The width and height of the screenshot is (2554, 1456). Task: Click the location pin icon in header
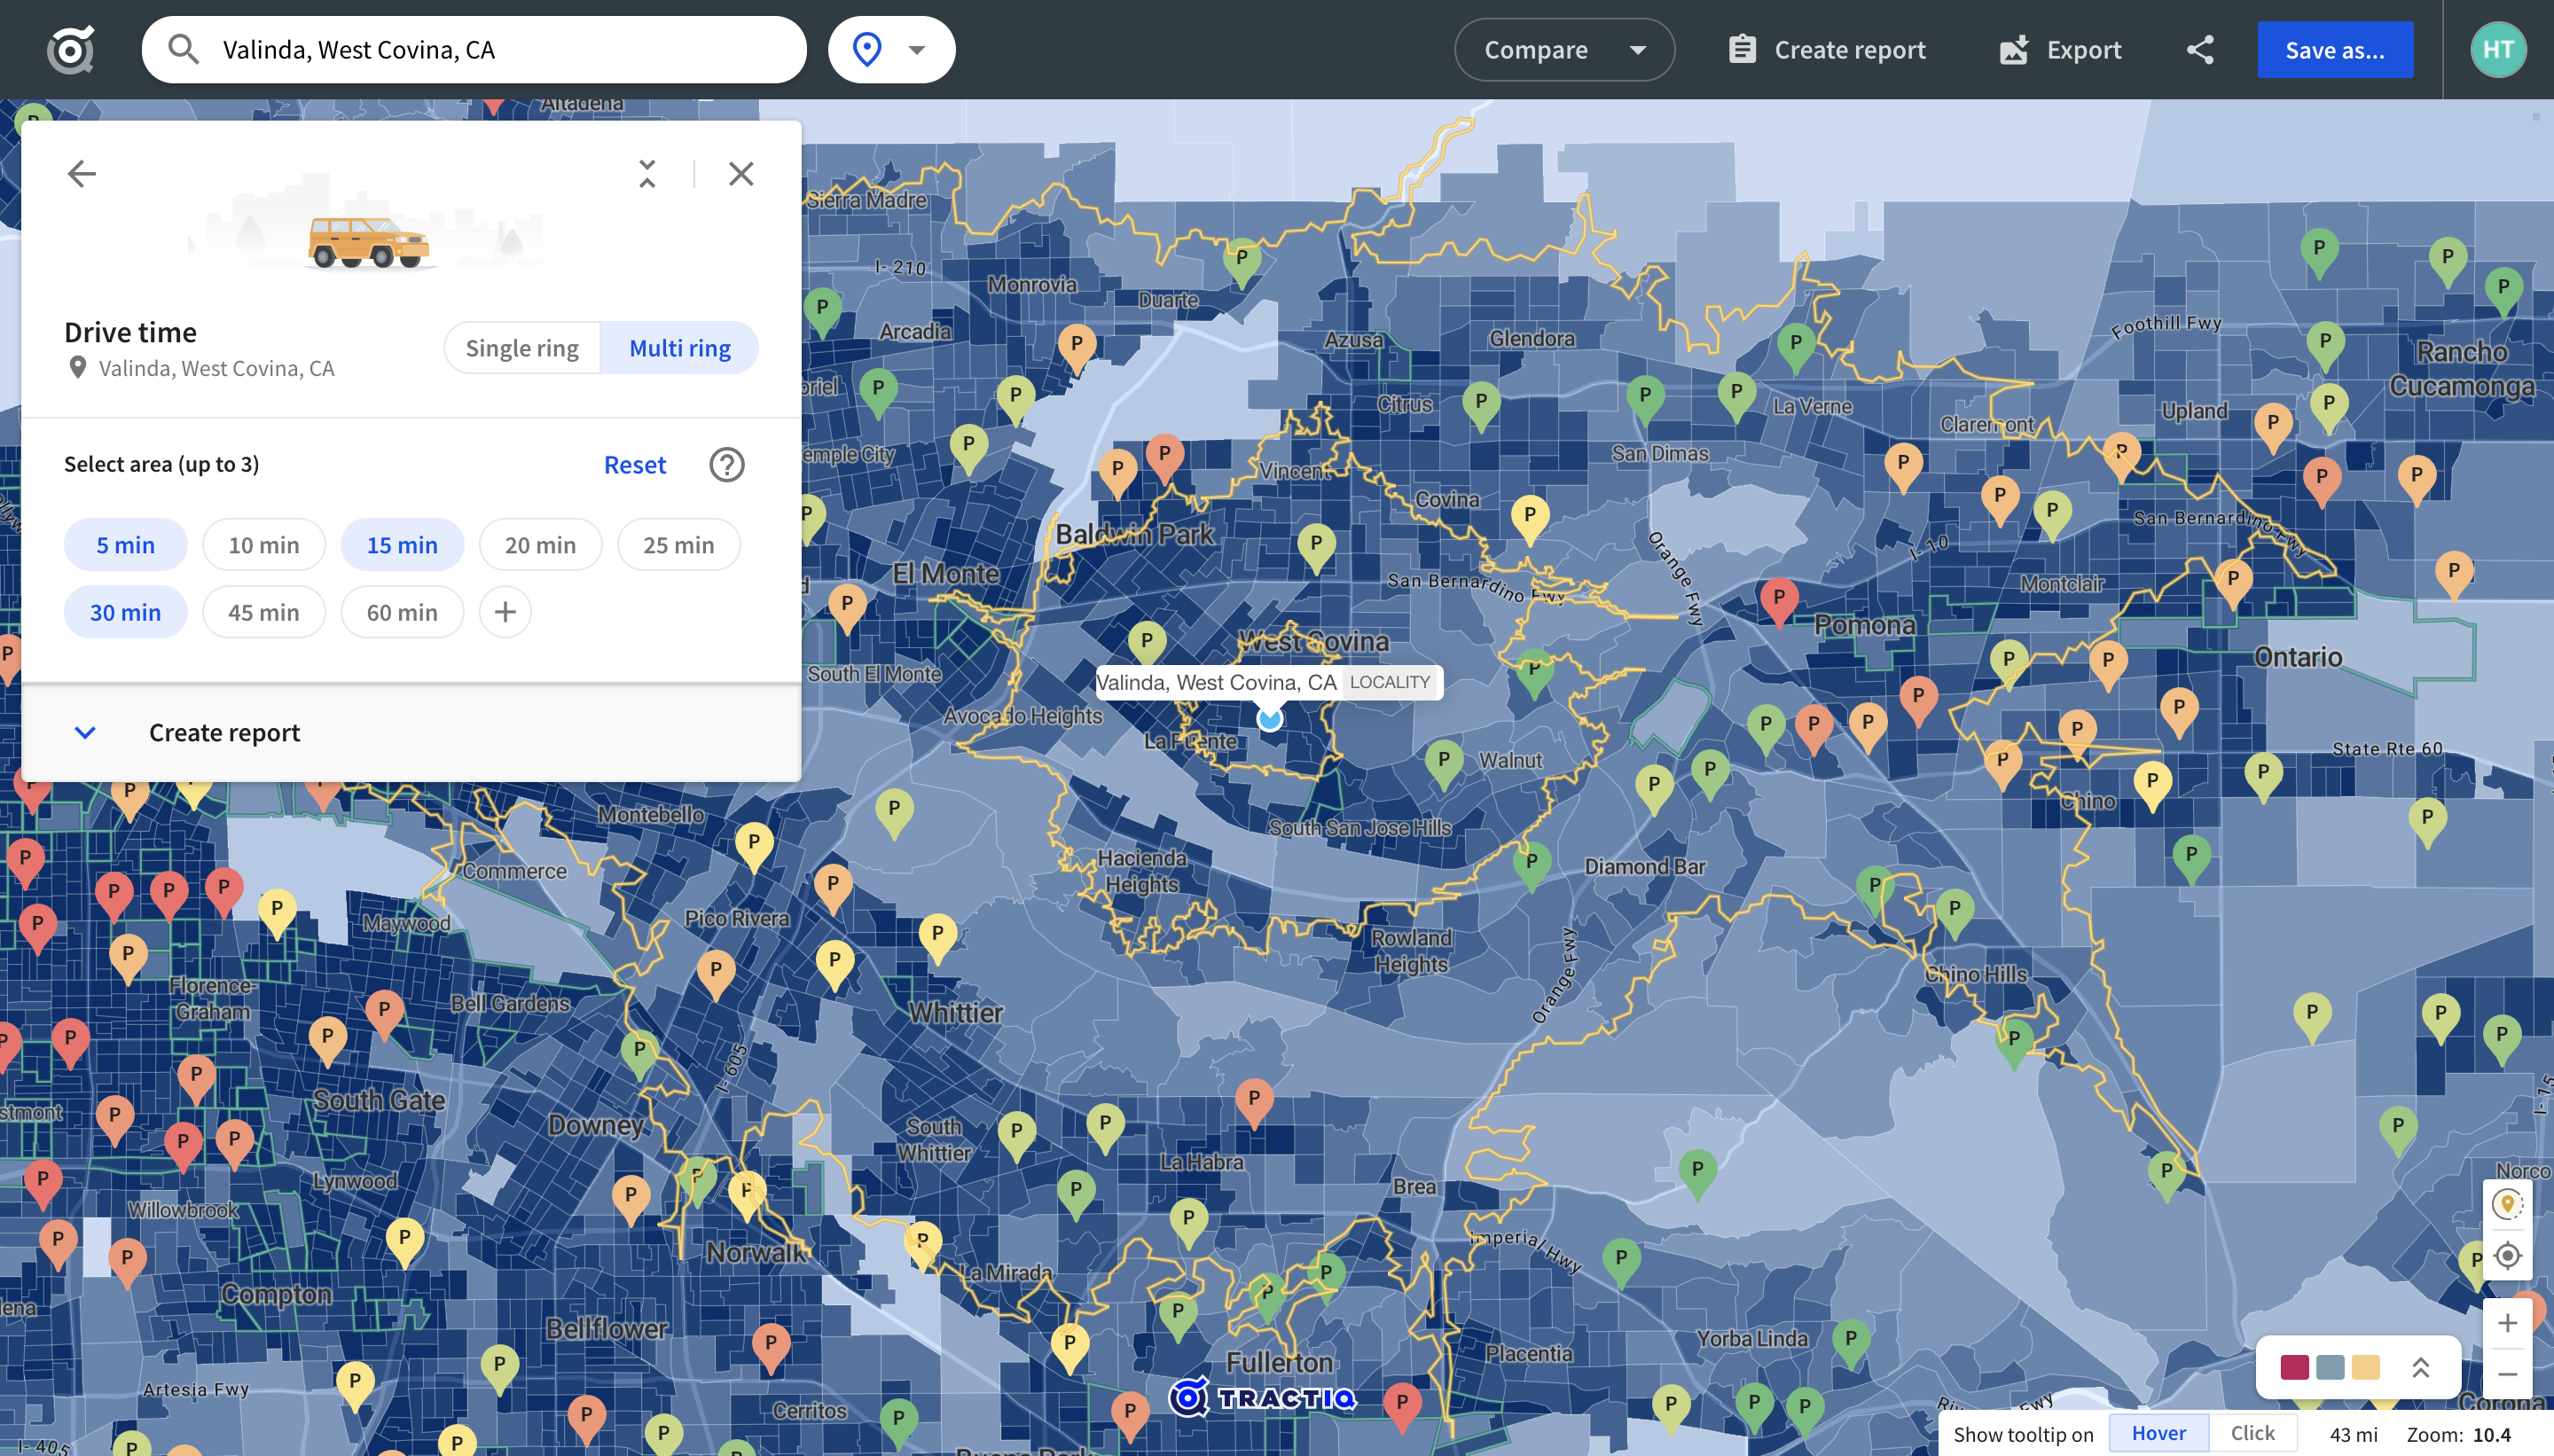pyautogui.click(x=867, y=49)
